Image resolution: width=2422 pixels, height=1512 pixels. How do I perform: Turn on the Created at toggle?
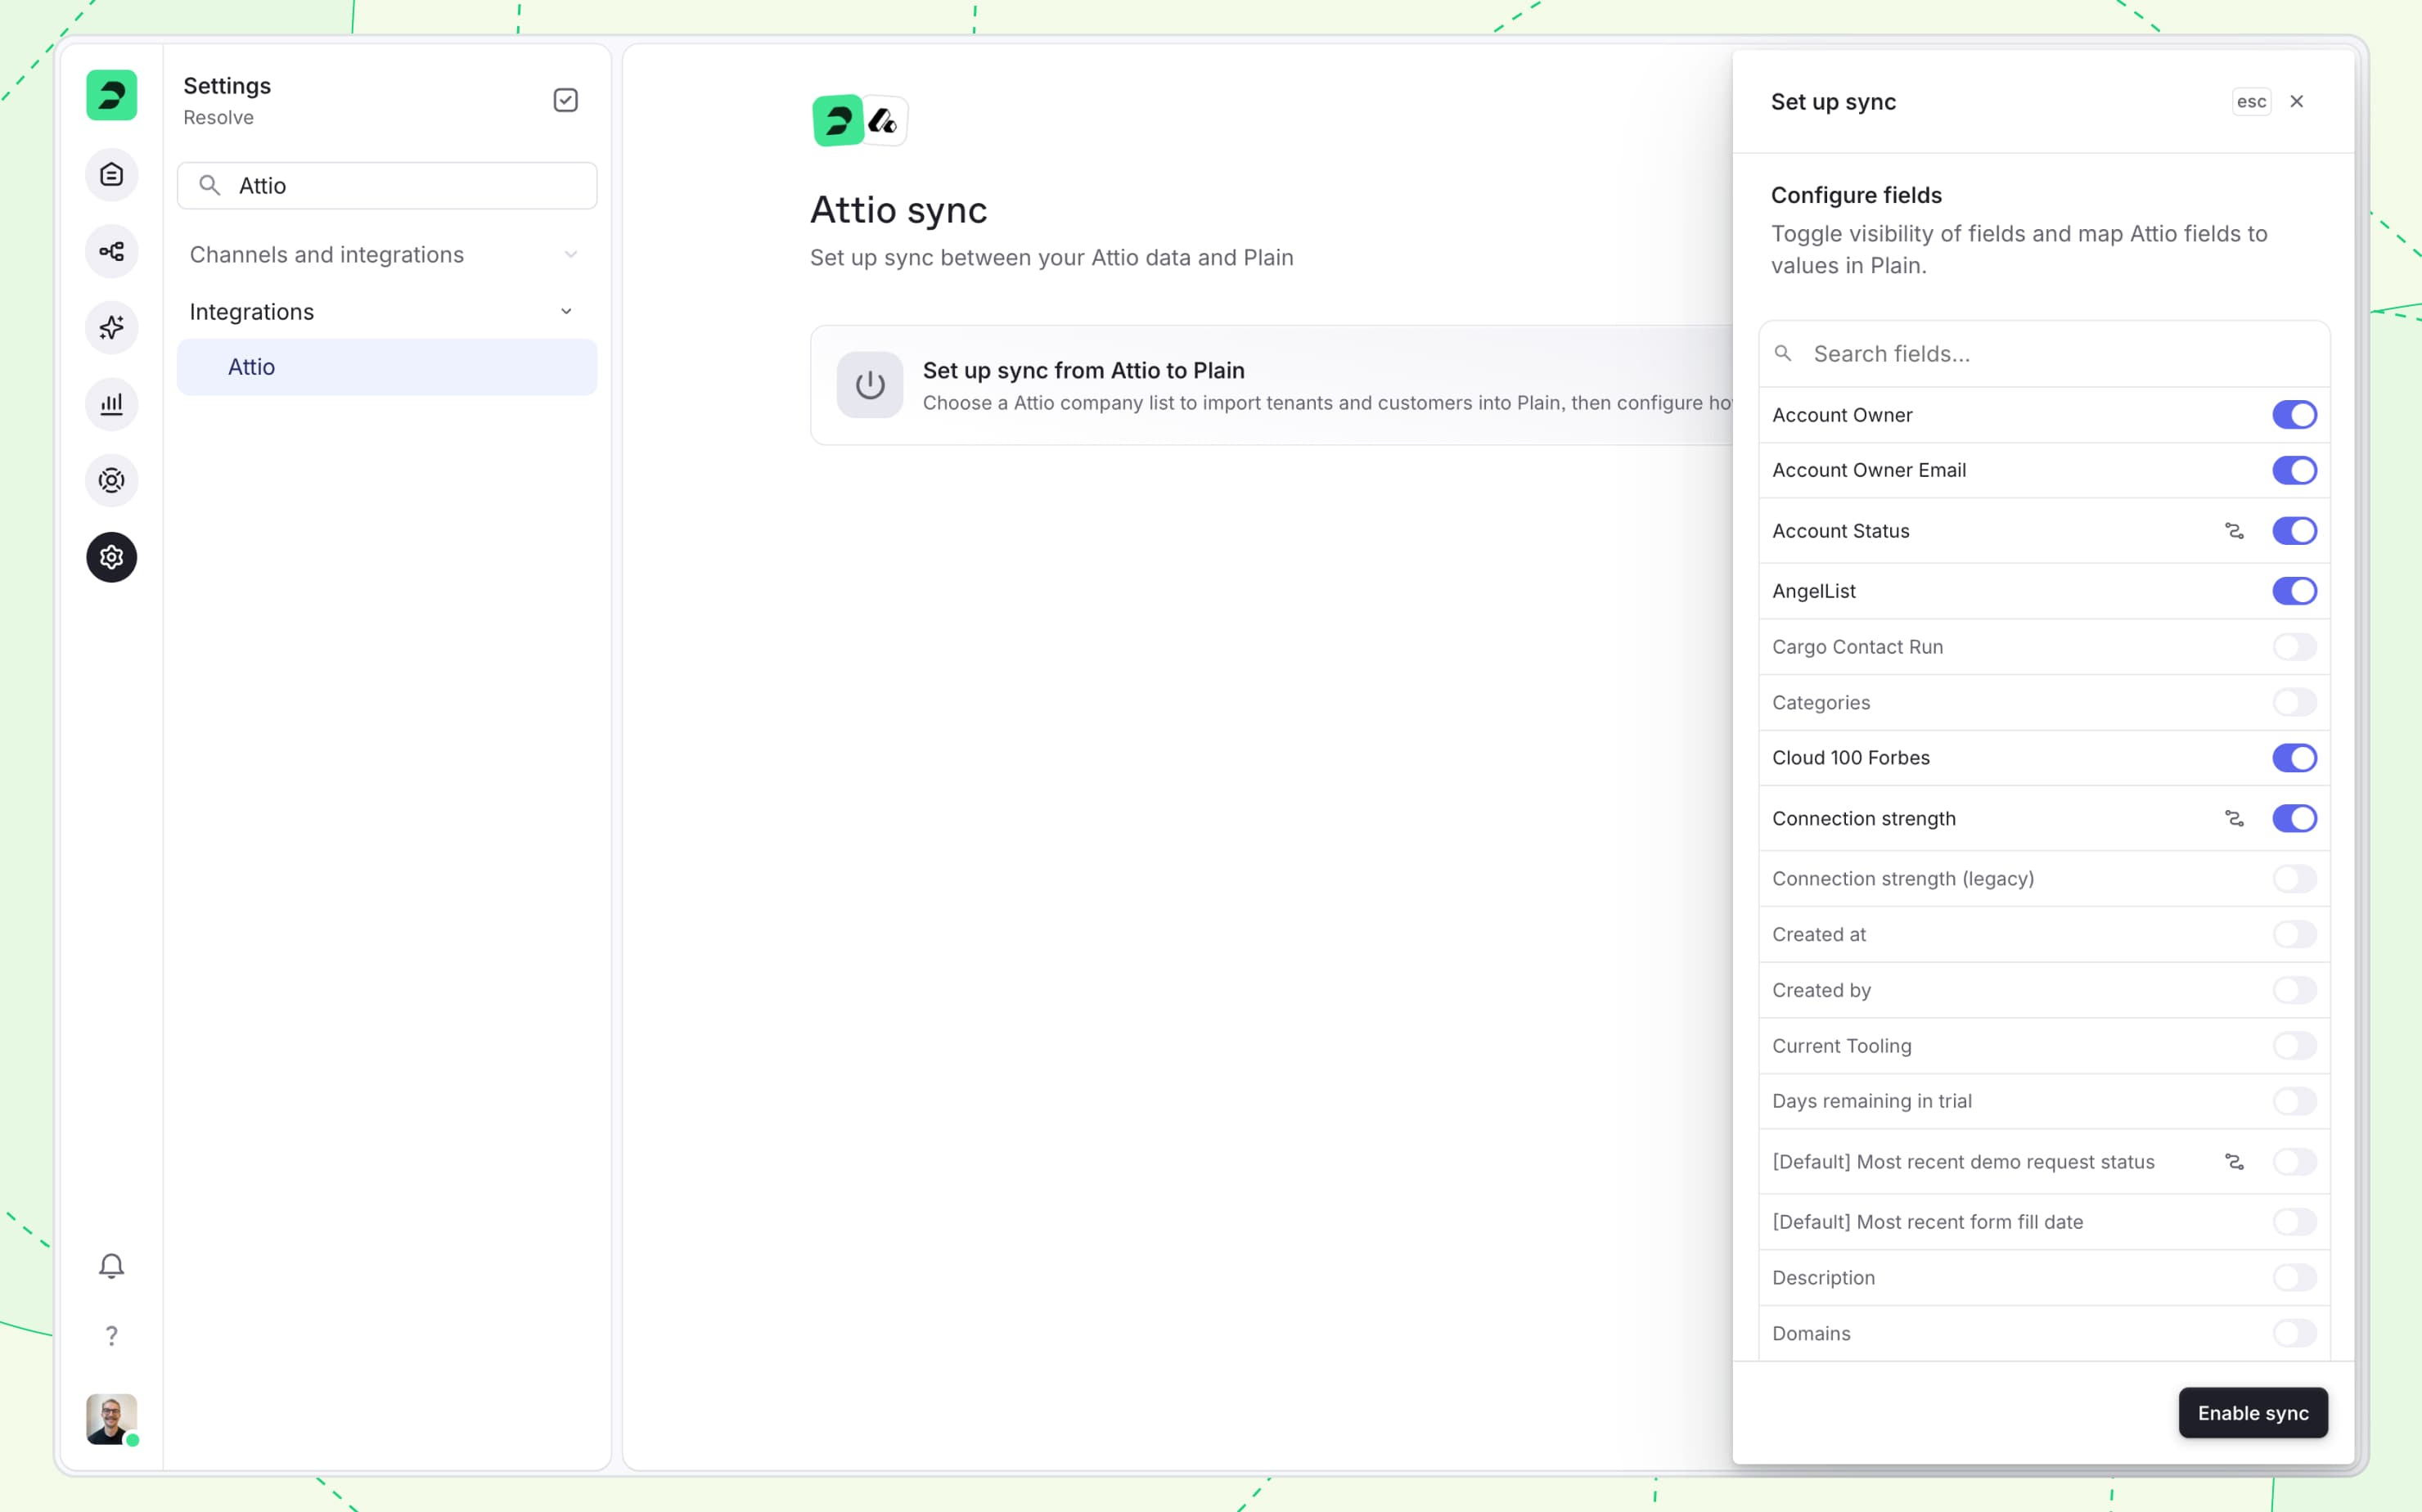(x=2294, y=934)
